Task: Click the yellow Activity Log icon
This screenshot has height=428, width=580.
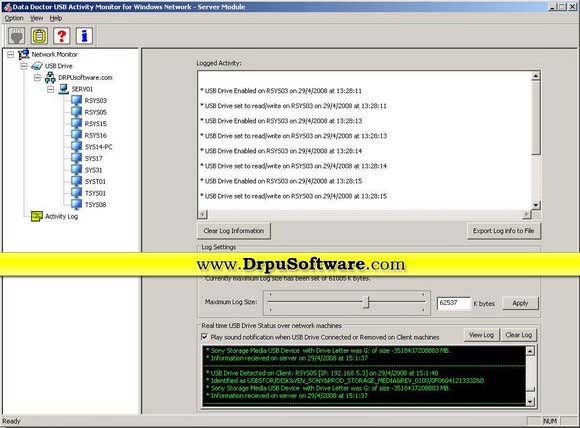Action: coord(37,216)
